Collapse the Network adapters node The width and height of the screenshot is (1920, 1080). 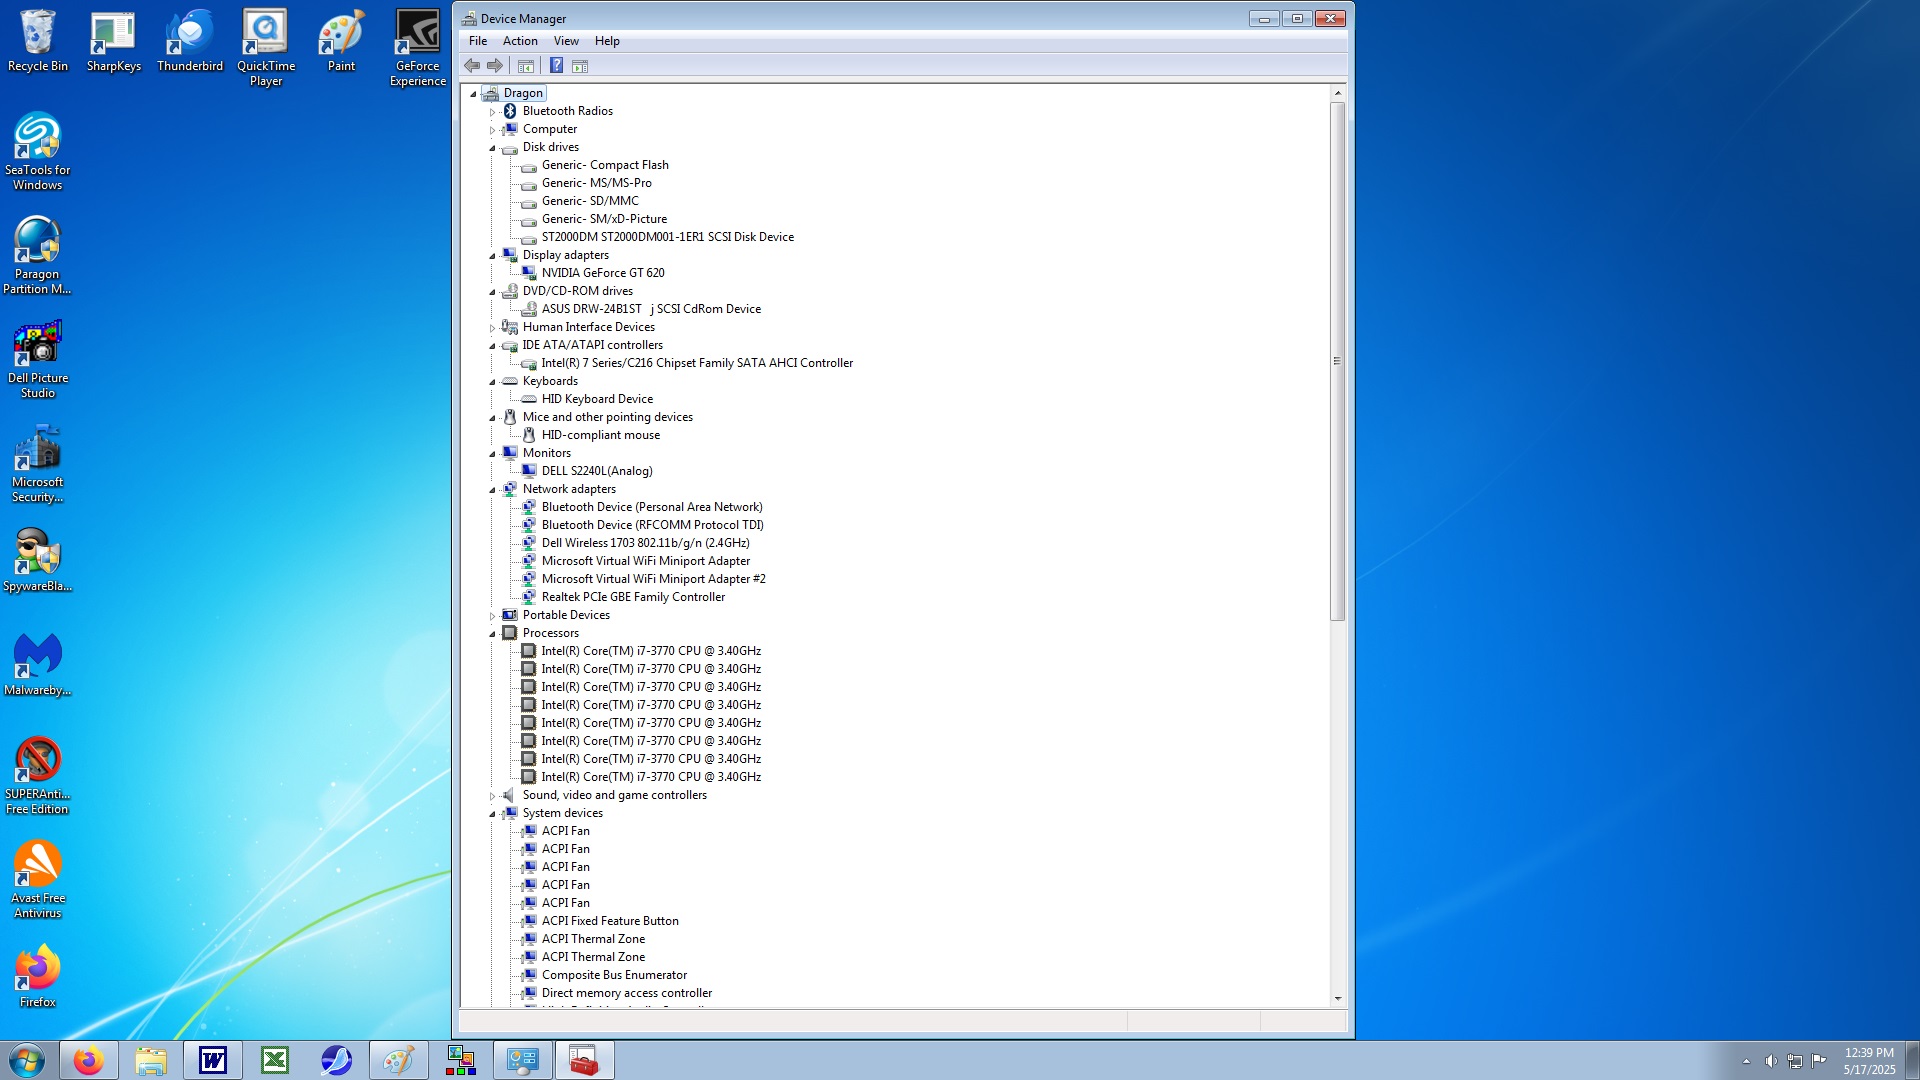tap(492, 490)
